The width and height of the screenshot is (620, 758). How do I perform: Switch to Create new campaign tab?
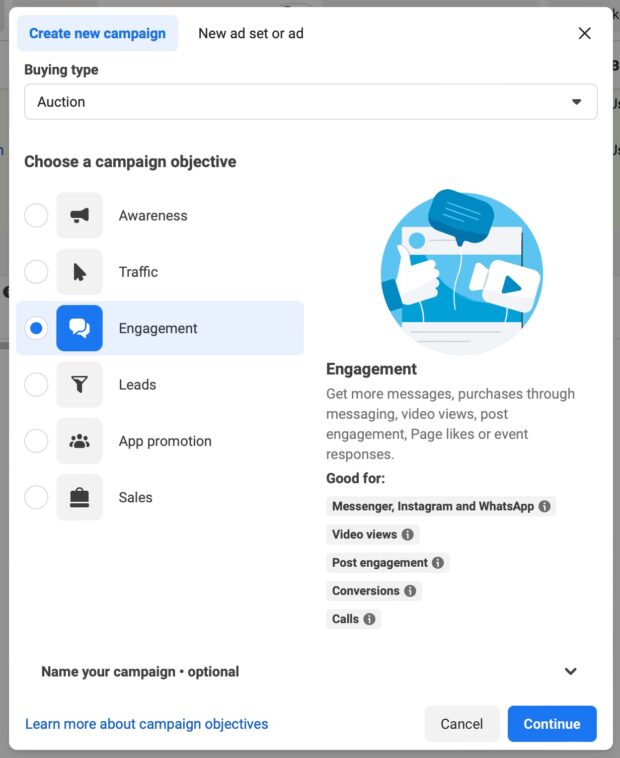[98, 33]
